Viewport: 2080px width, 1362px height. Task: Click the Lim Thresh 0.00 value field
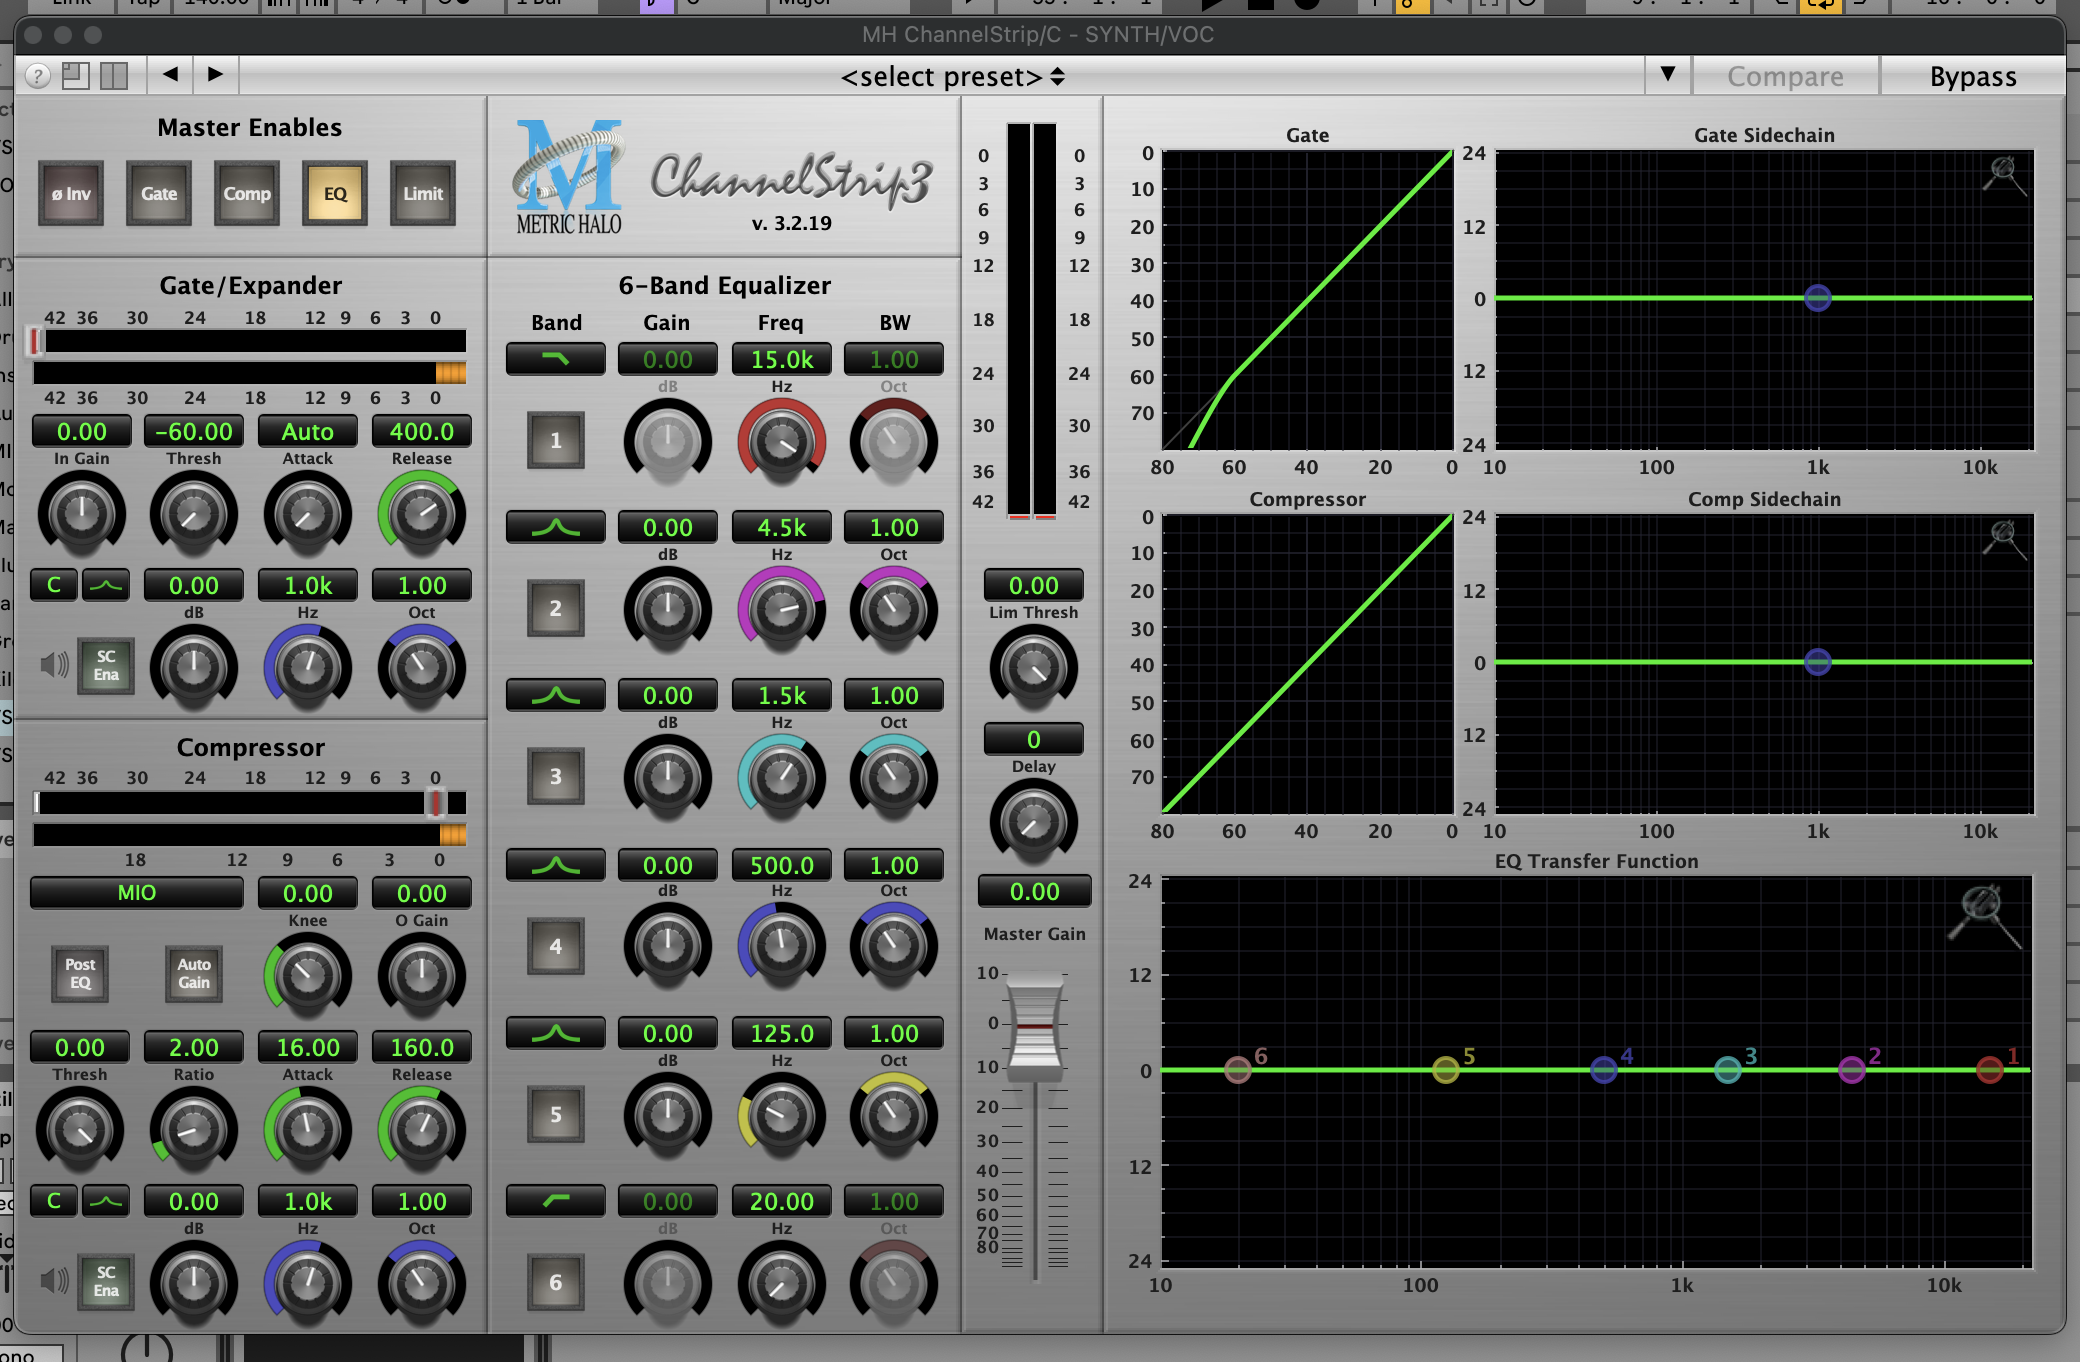point(1033,585)
